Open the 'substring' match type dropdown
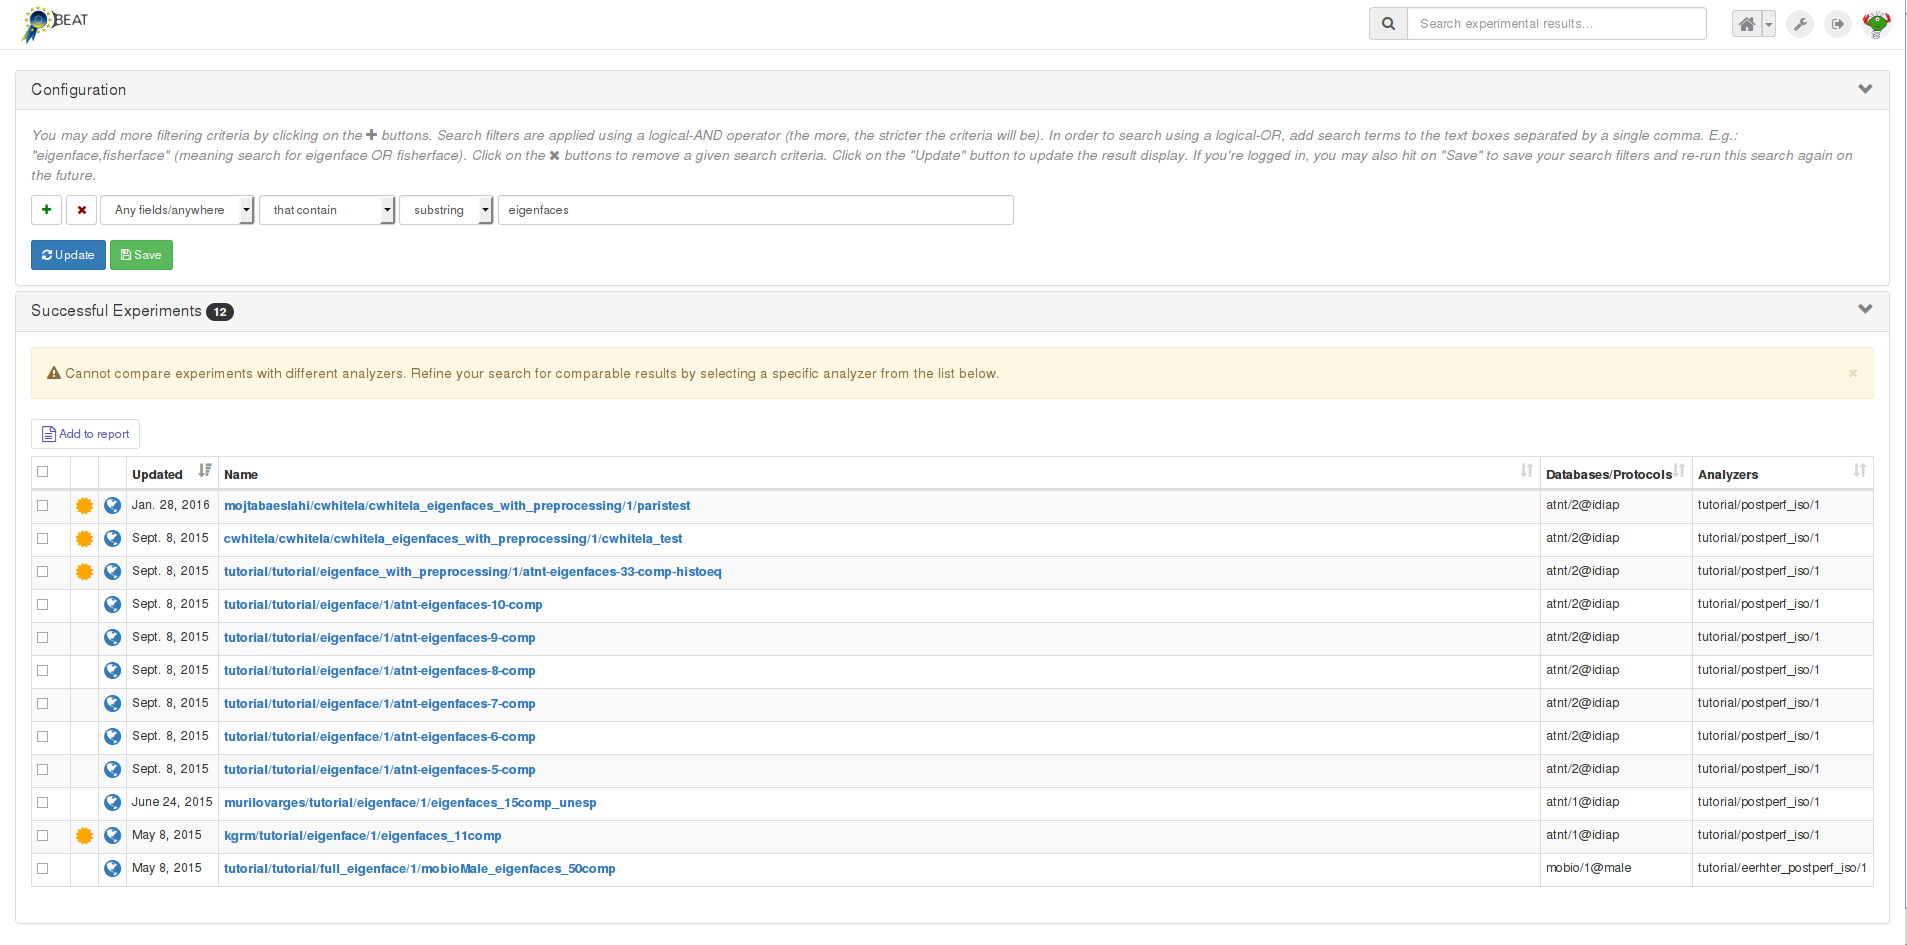 tap(446, 210)
